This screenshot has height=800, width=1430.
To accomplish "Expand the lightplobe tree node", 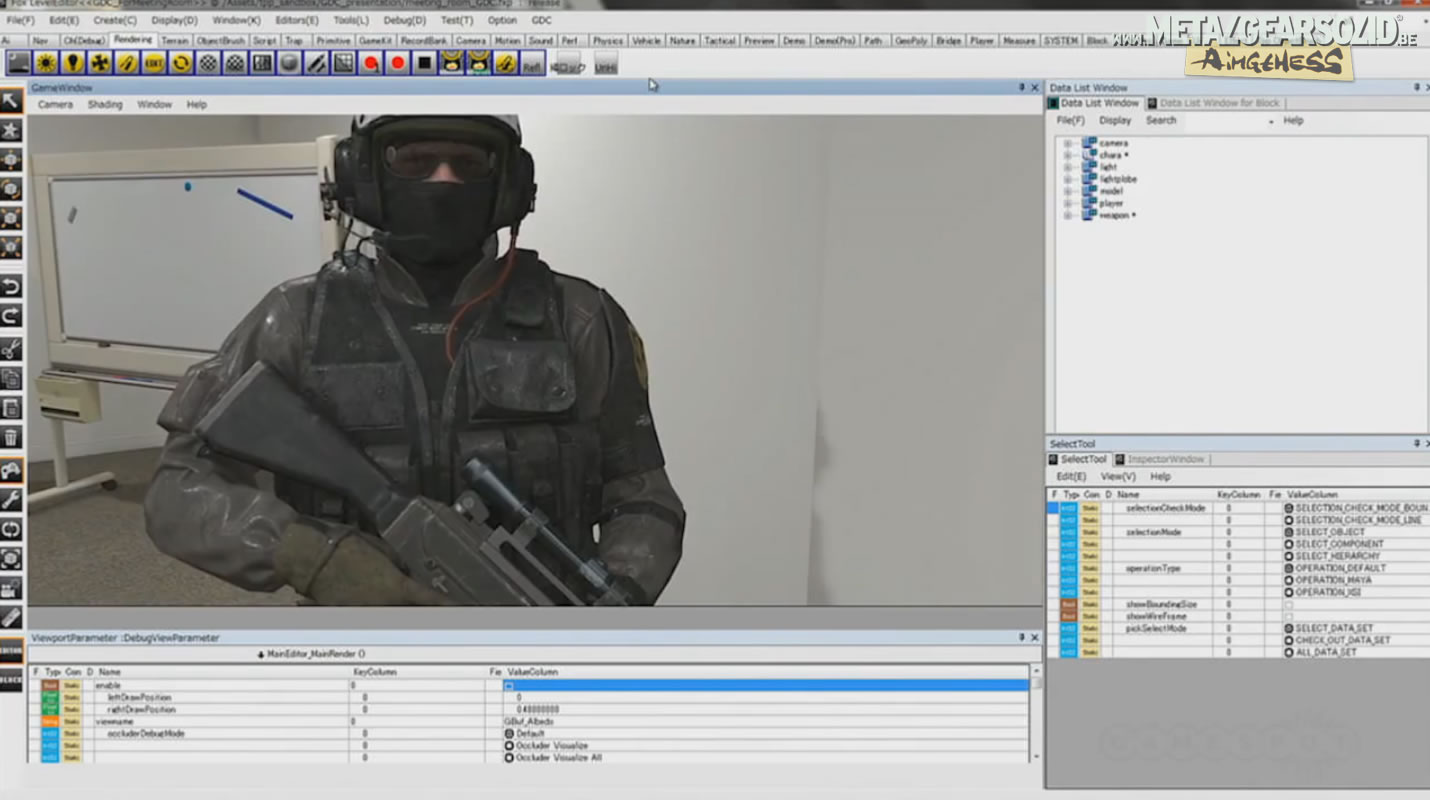I will pyautogui.click(x=1067, y=179).
